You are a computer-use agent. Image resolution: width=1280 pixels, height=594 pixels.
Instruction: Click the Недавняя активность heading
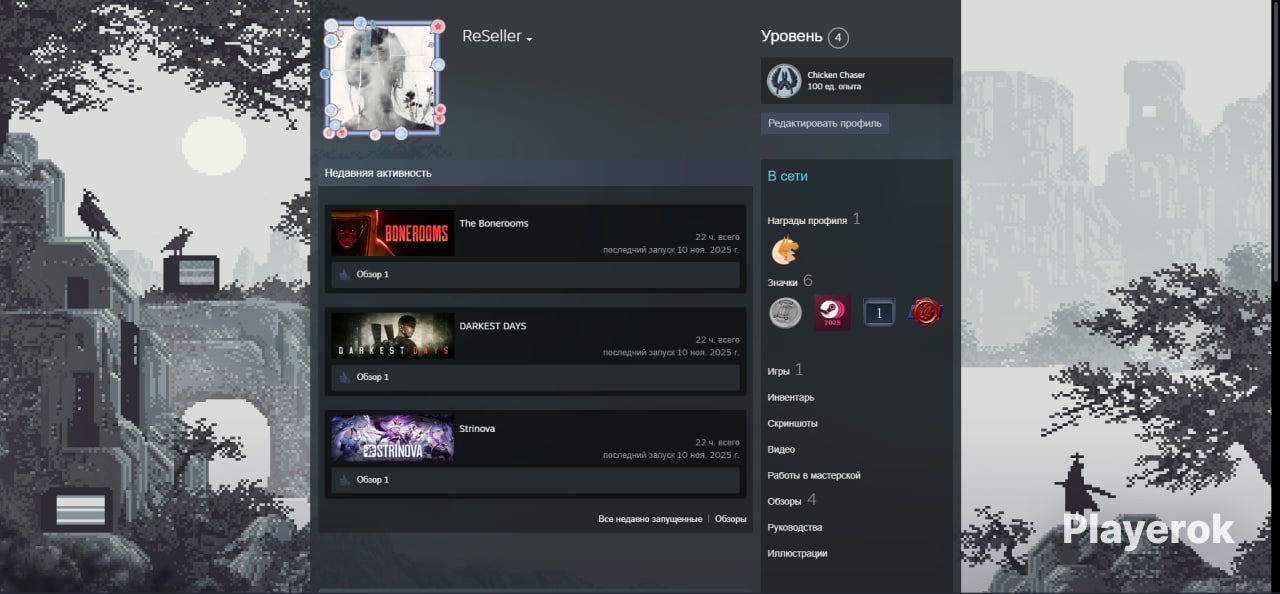pyautogui.click(x=378, y=173)
